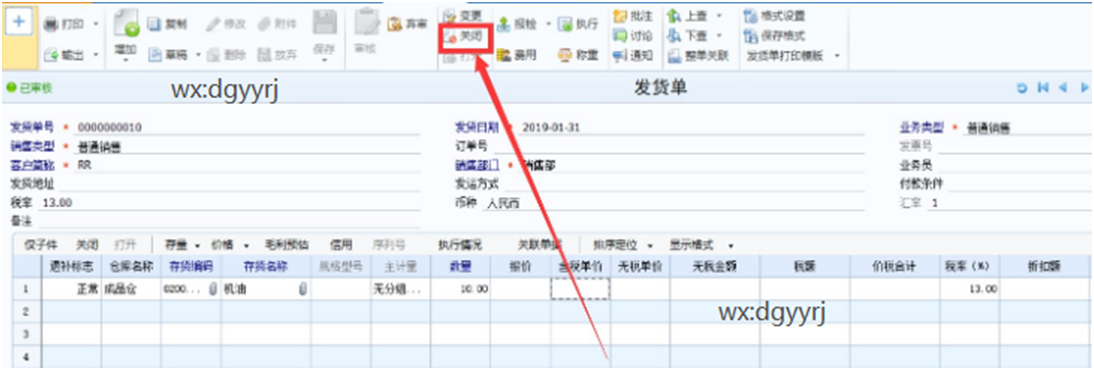Click 仅子件 in the grid toolbar
Viewport: 1094px width, 370px height.
[x=41, y=245]
